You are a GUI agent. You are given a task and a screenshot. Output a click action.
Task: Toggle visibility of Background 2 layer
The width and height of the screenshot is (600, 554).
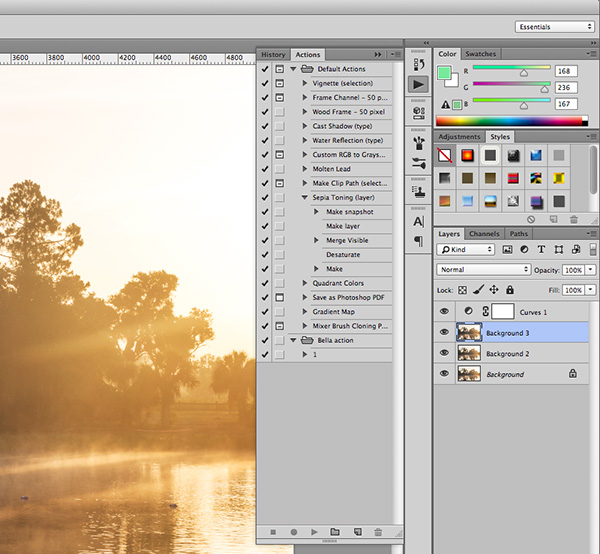pyautogui.click(x=444, y=353)
